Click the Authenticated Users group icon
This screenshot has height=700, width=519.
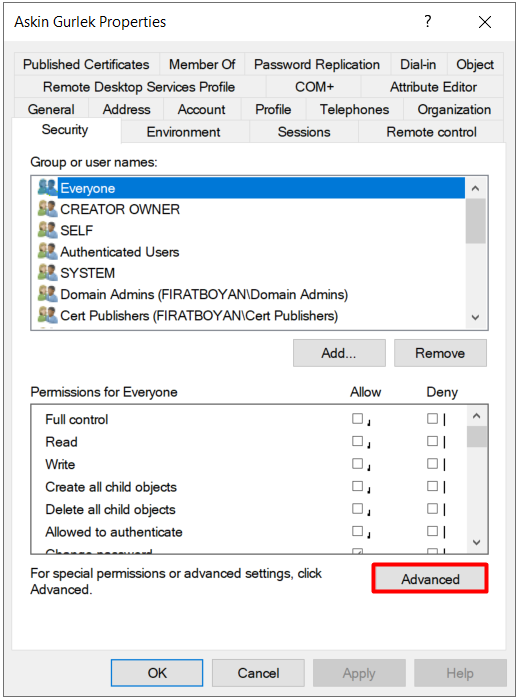[x=47, y=251]
